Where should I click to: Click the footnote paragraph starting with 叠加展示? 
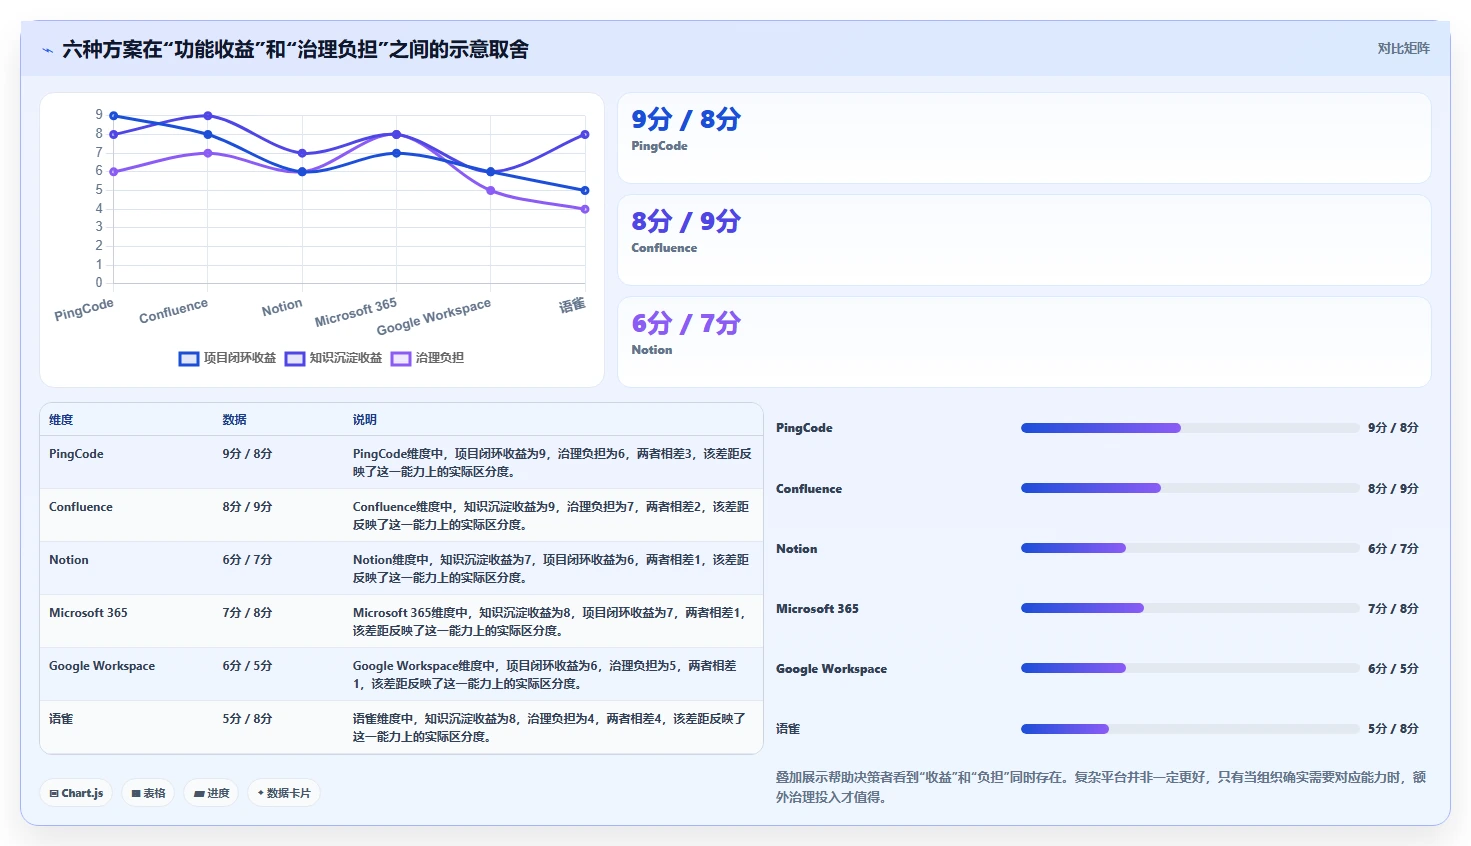1101,787
